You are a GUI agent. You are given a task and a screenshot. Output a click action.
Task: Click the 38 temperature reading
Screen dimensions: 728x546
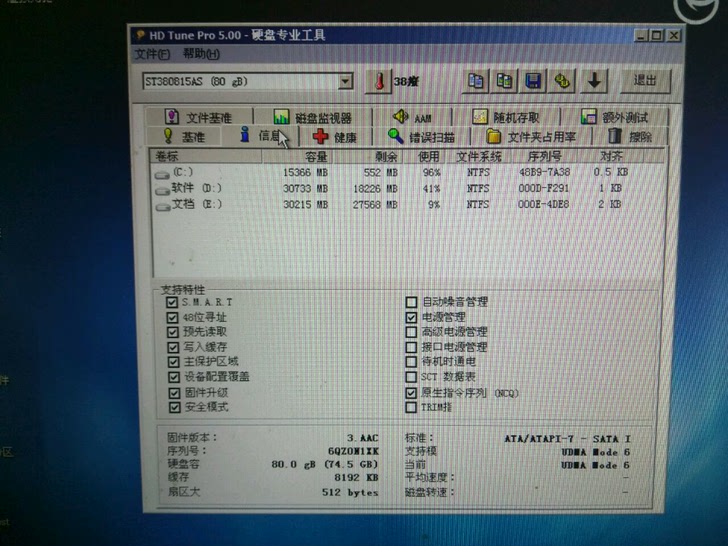[406, 82]
